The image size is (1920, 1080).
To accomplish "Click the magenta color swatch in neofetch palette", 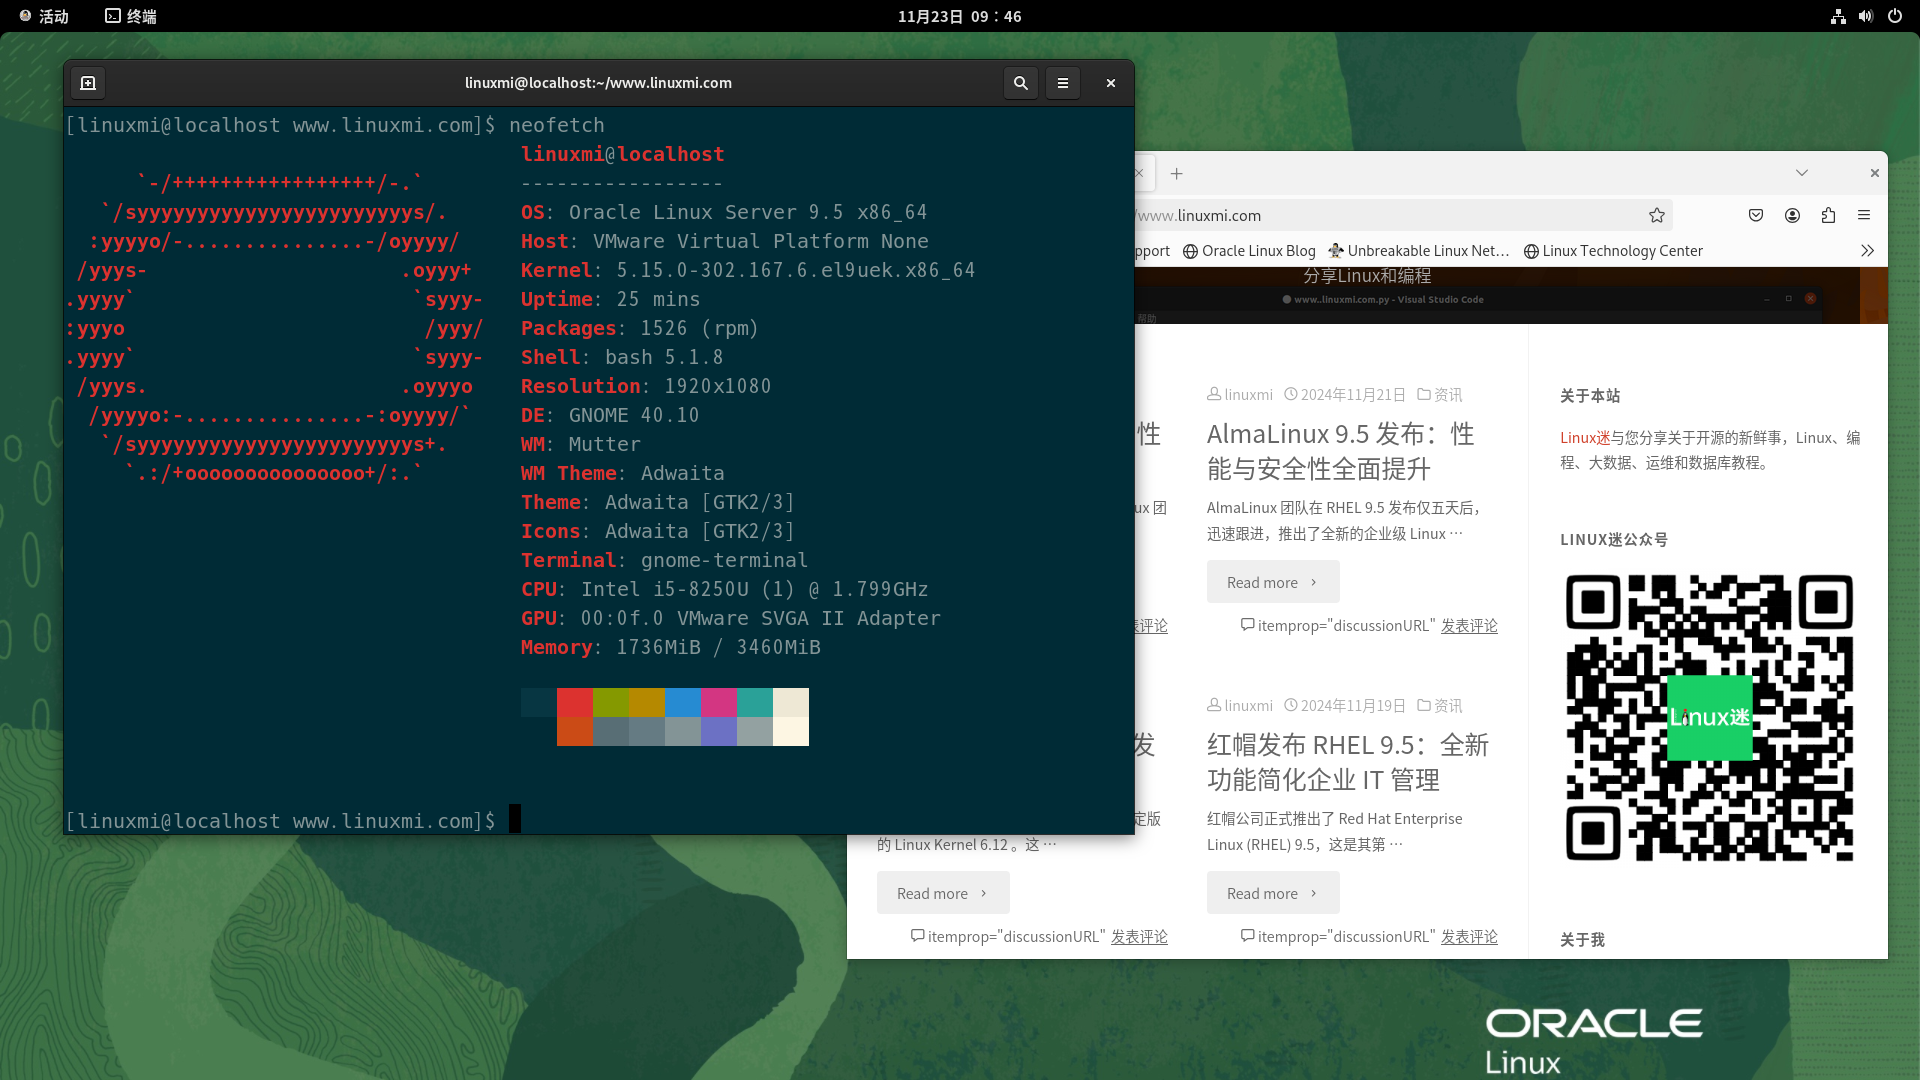I will pos(718,702).
